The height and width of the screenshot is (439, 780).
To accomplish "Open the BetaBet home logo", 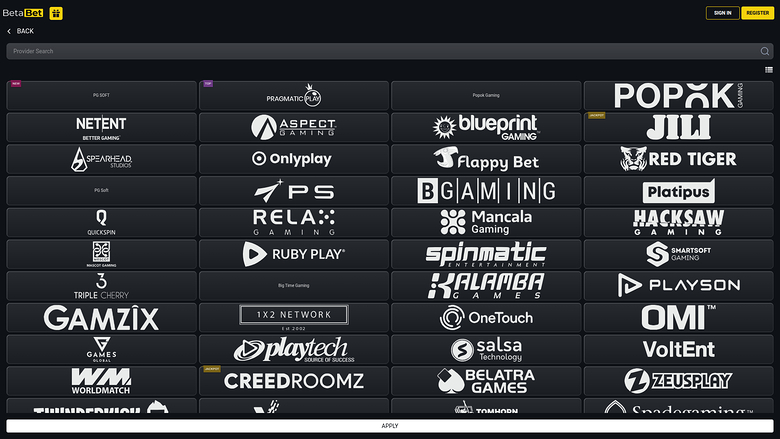I will click(x=25, y=13).
